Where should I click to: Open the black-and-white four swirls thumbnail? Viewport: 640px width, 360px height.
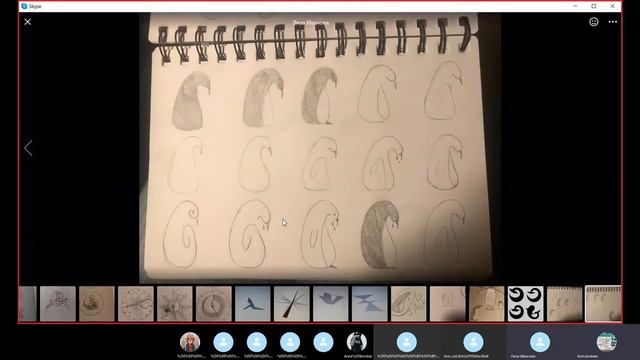(x=525, y=304)
